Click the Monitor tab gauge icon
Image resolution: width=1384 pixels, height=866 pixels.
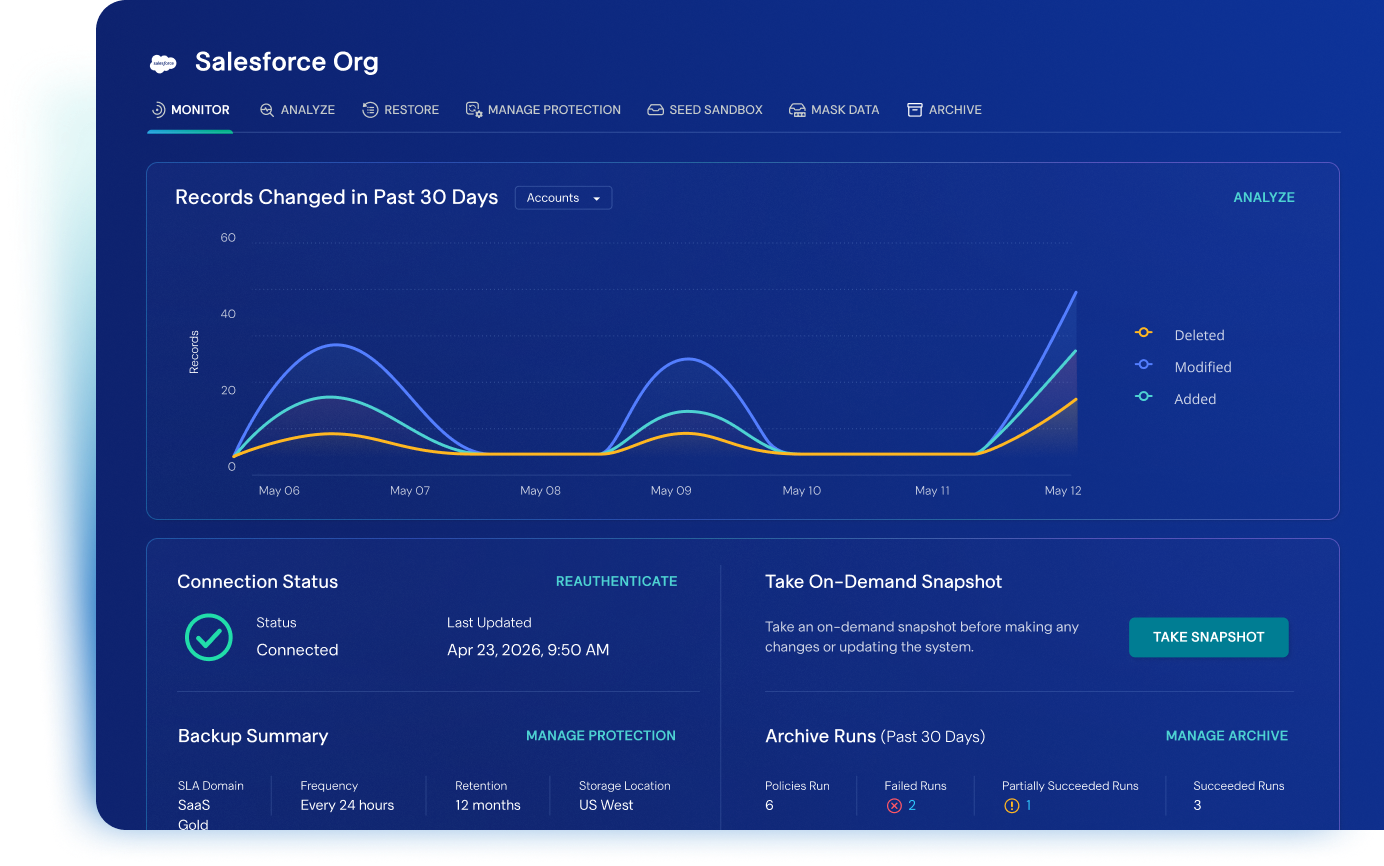[158, 110]
